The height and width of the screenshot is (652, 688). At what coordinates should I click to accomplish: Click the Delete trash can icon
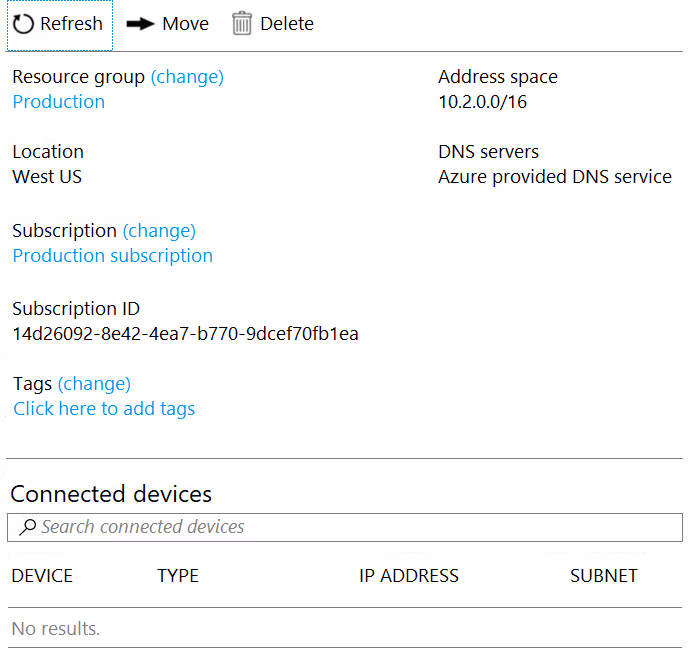coord(242,24)
